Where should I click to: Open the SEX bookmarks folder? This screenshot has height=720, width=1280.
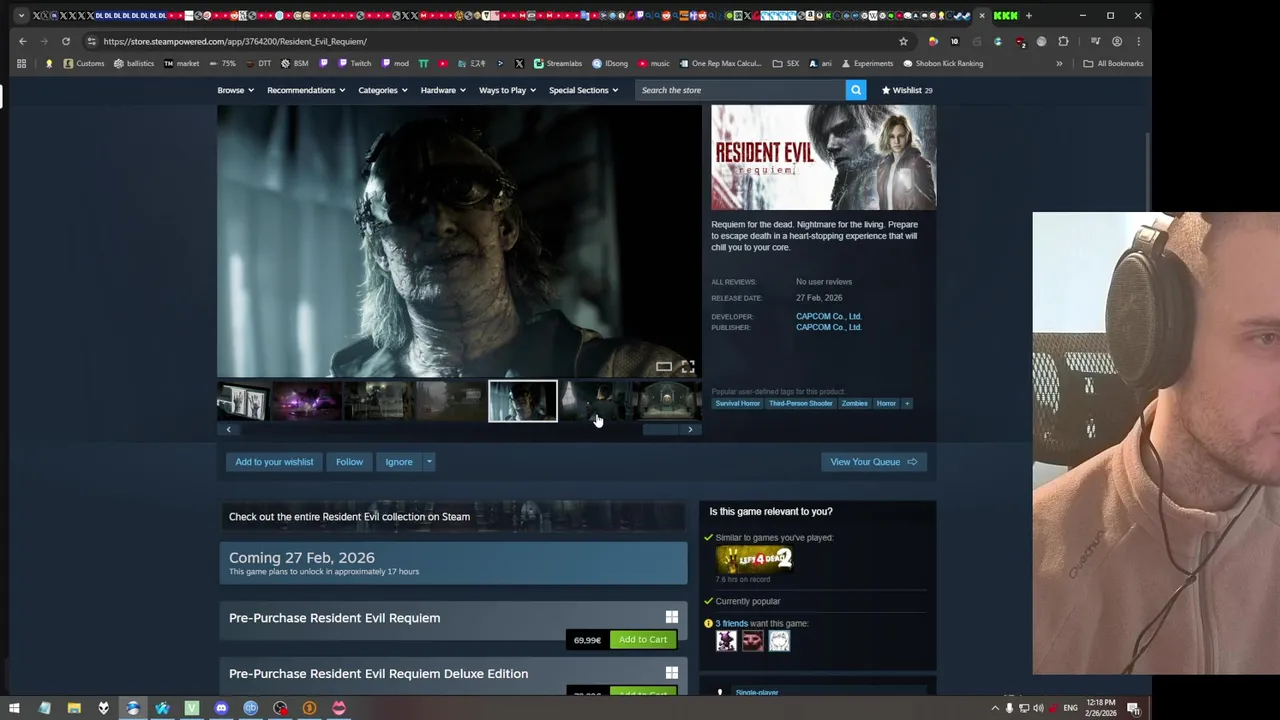[x=786, y=63]
